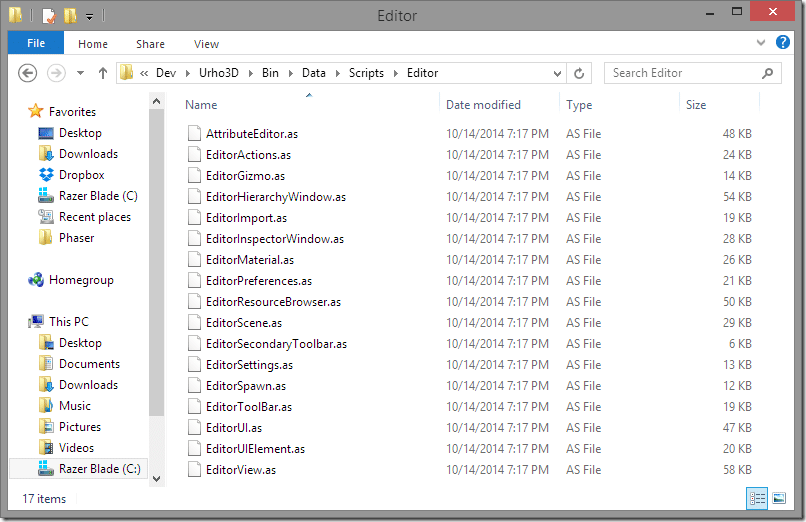
Task: Click the search magnifier icon
Action: 767,73
